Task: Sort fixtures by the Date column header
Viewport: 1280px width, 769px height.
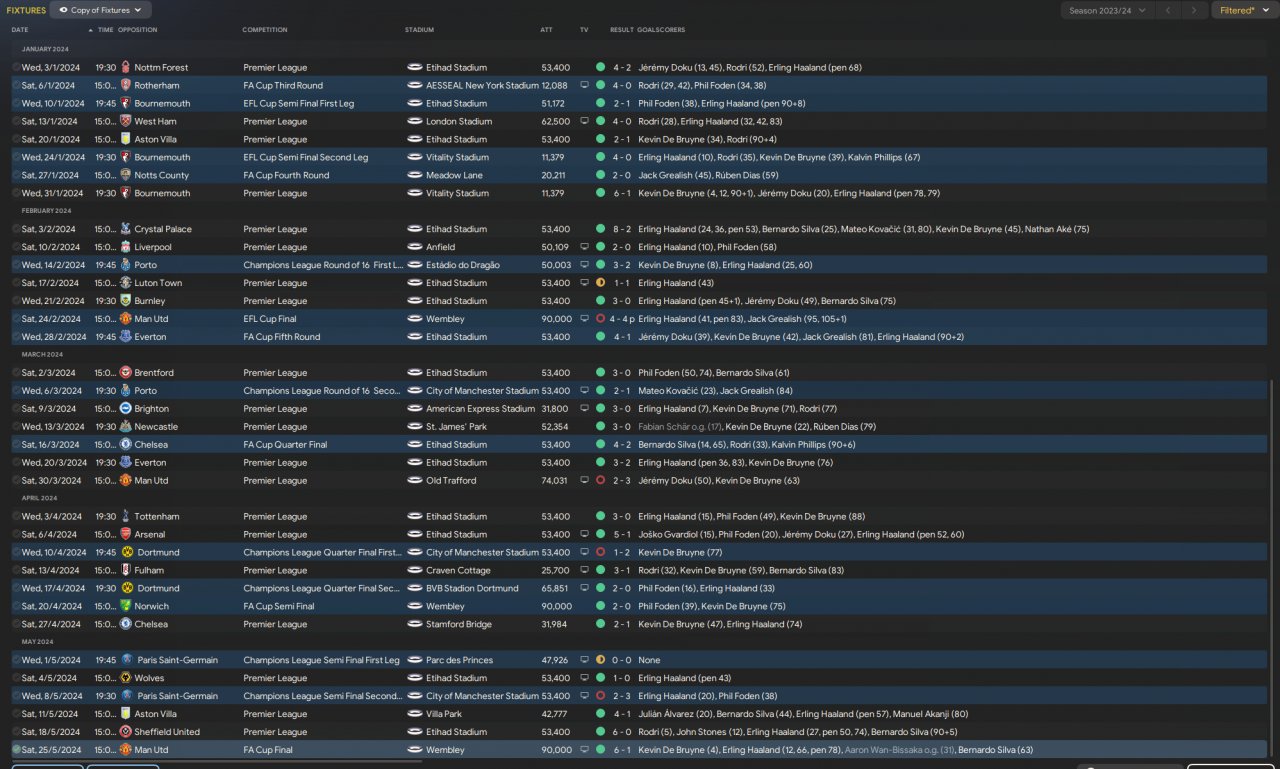Action: tap(20, 30)
